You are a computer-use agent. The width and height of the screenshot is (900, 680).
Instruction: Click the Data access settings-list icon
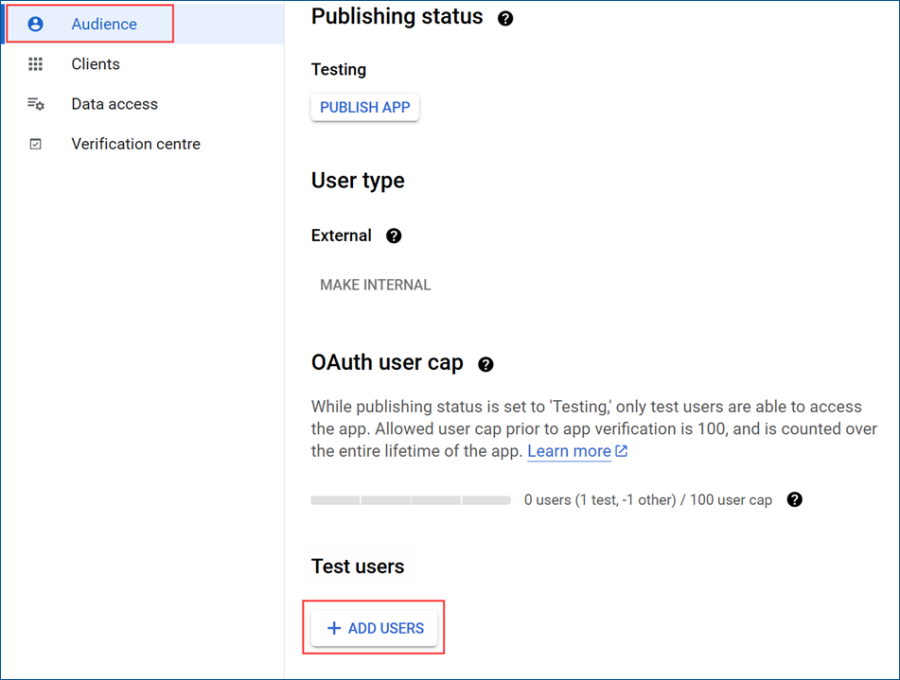click(36, 104)
